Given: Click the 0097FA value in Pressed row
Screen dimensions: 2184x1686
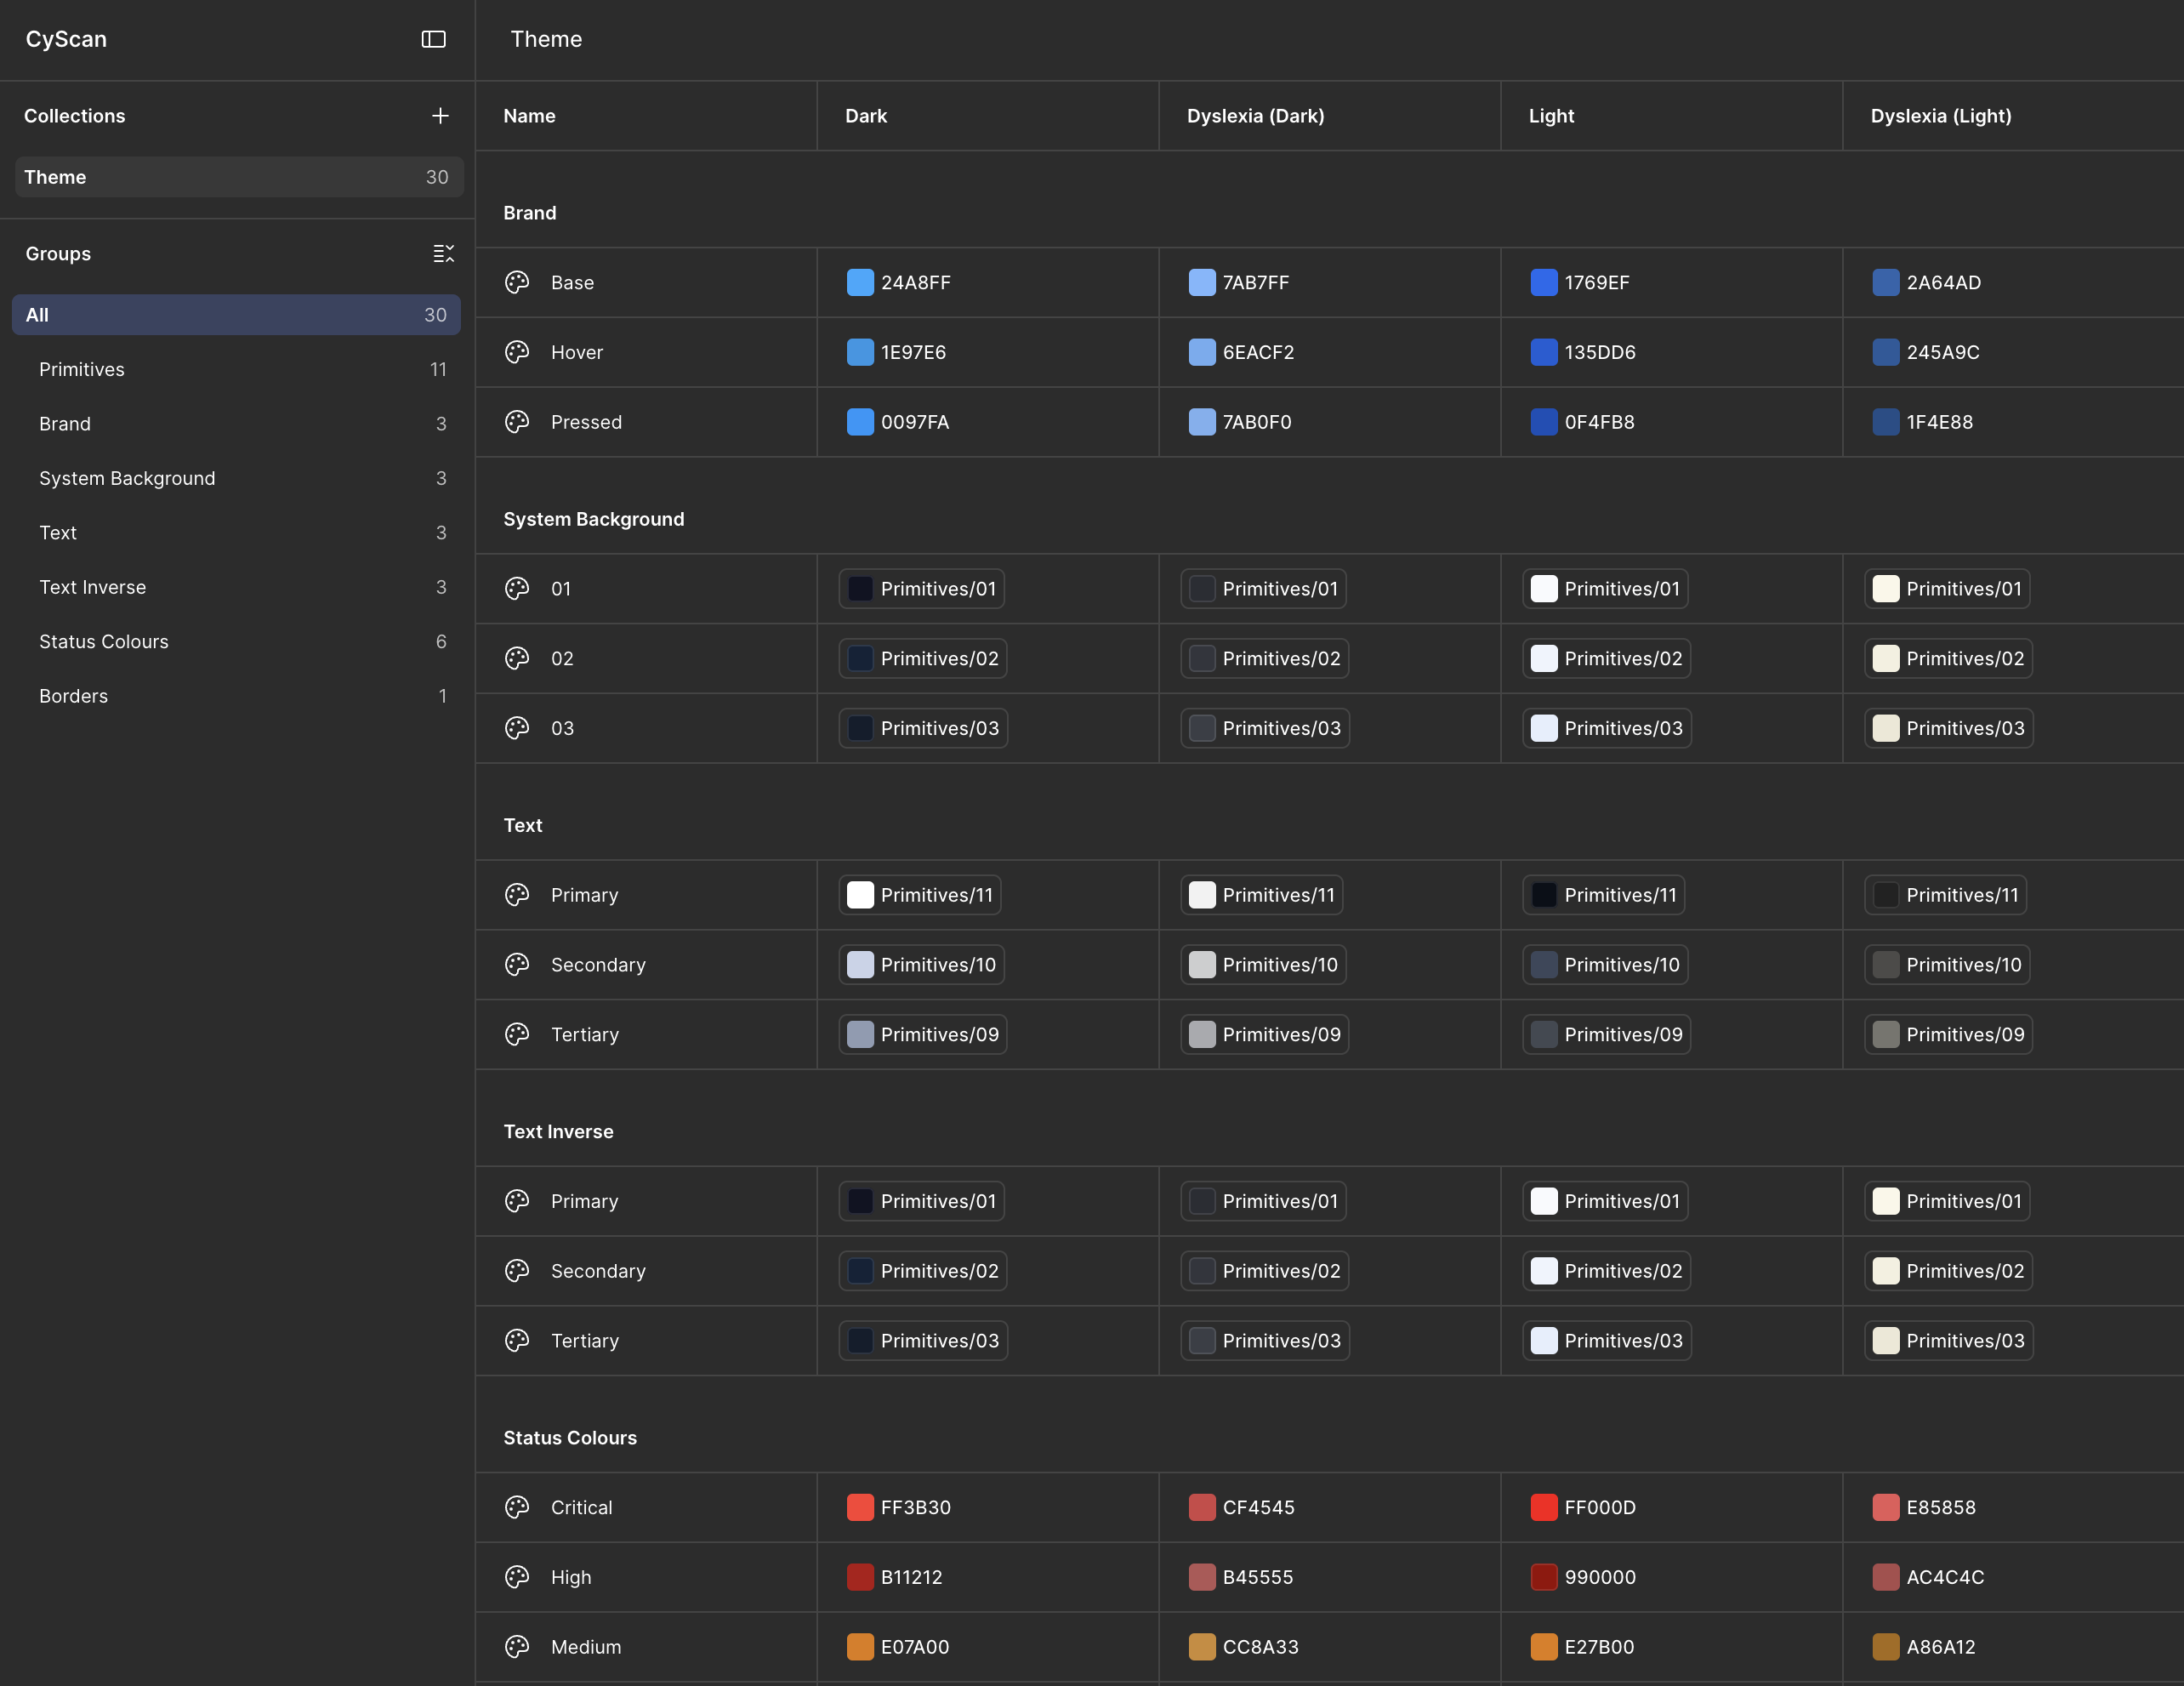Looking at the screenshot, I should pos(915,423).
